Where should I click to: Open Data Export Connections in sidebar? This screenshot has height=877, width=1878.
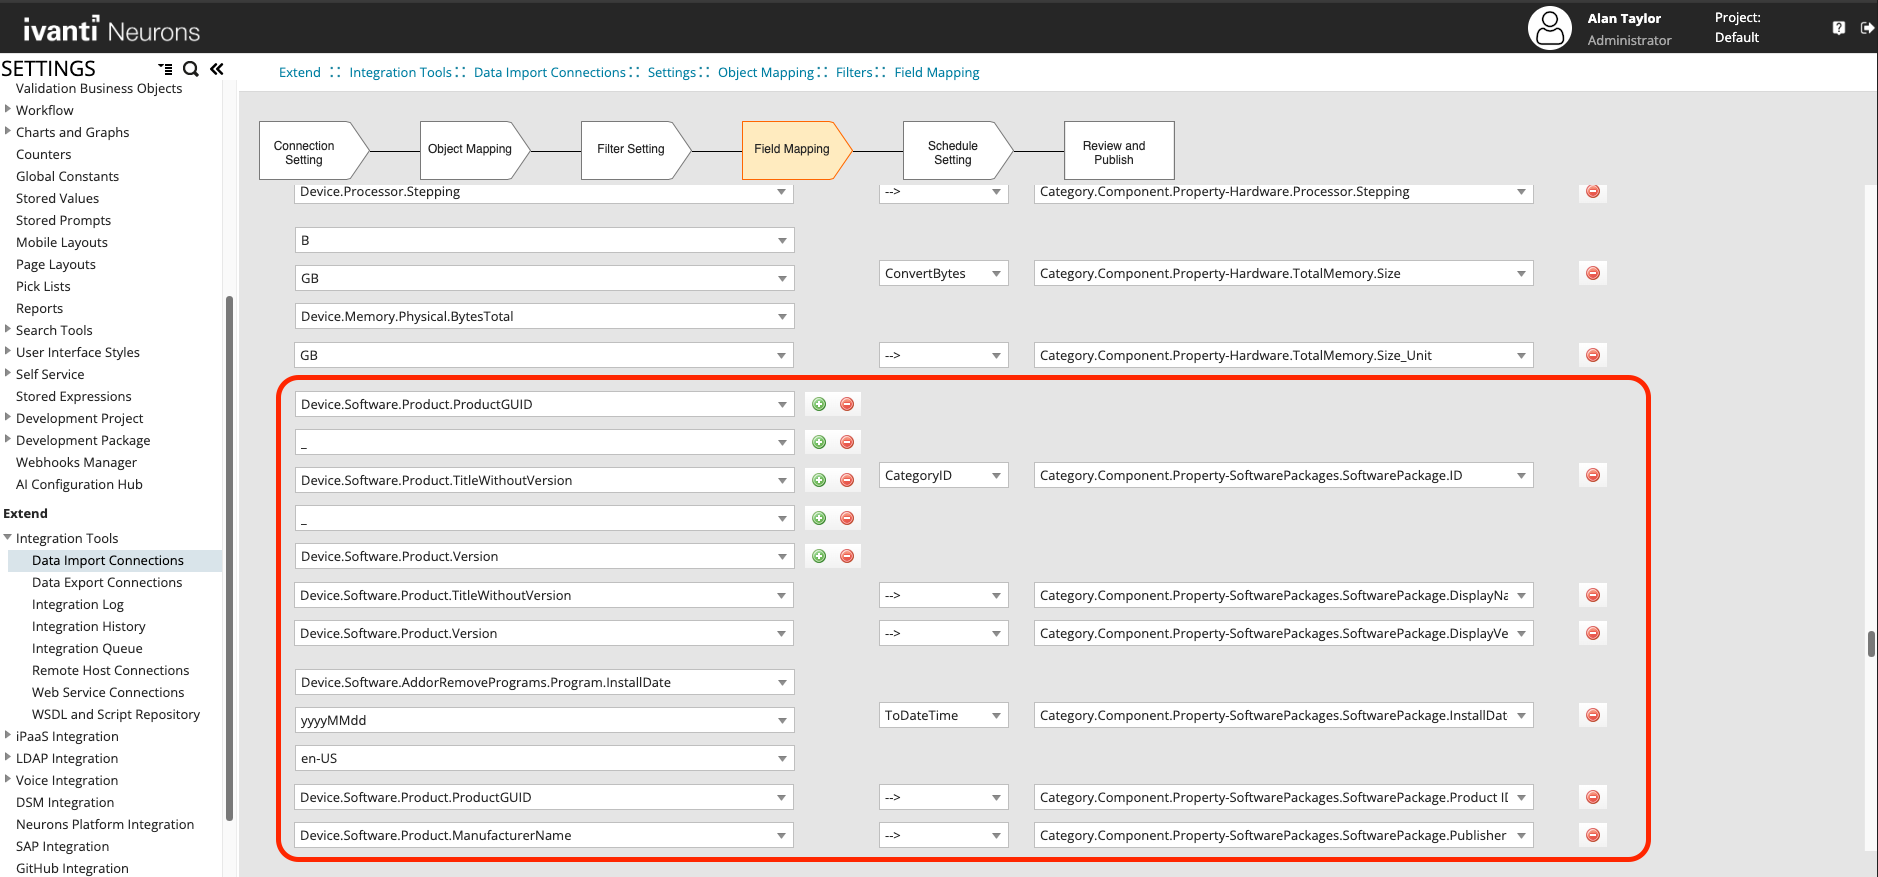click(x=107, y=582)
